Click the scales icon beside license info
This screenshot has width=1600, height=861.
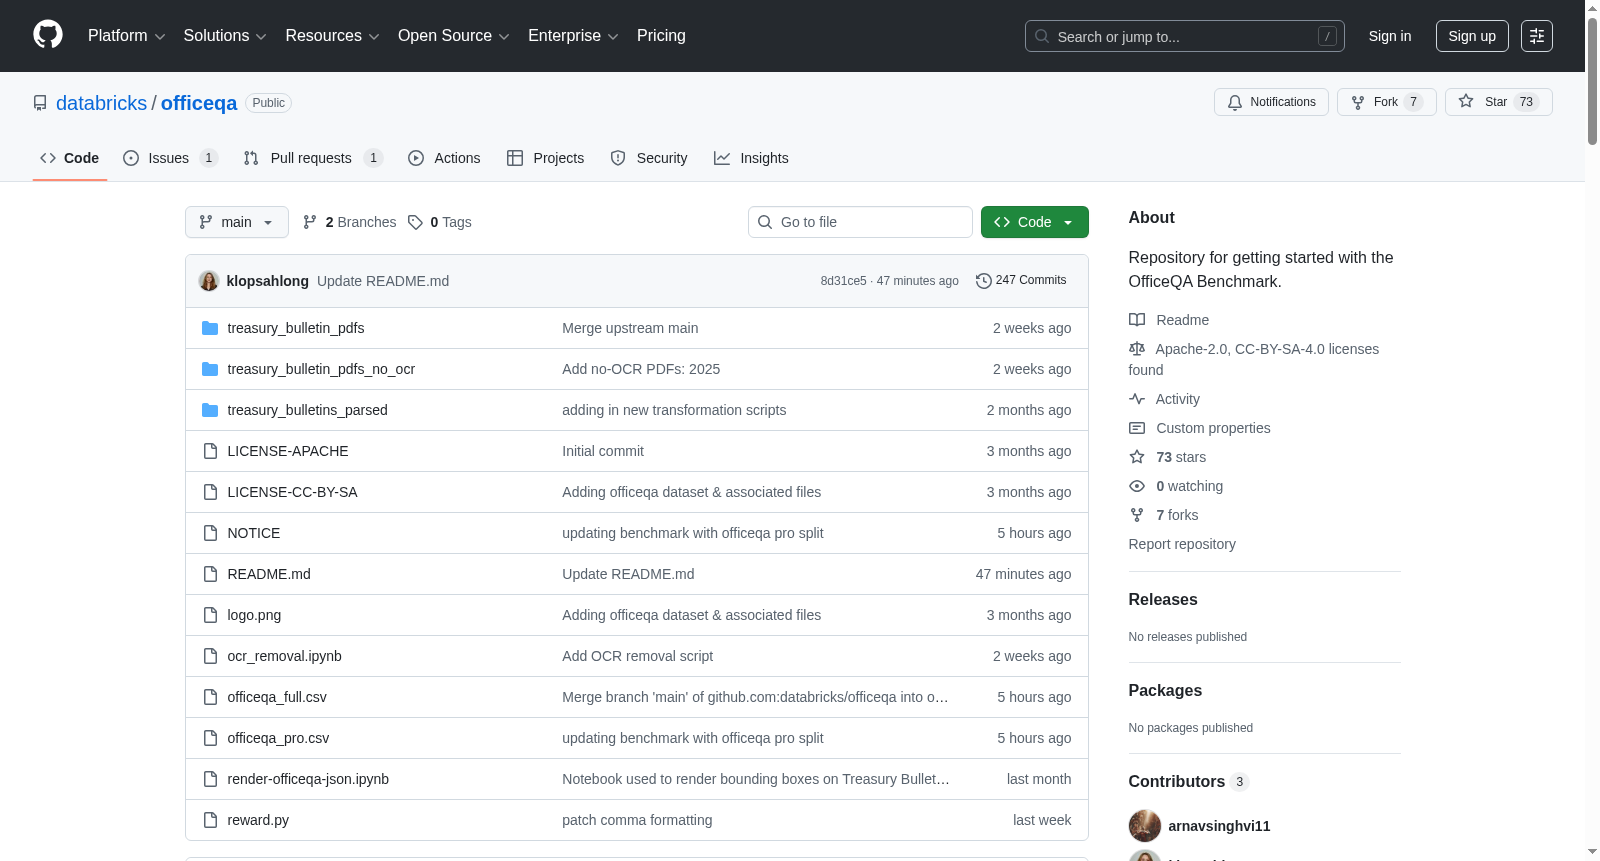[1137, 349]
